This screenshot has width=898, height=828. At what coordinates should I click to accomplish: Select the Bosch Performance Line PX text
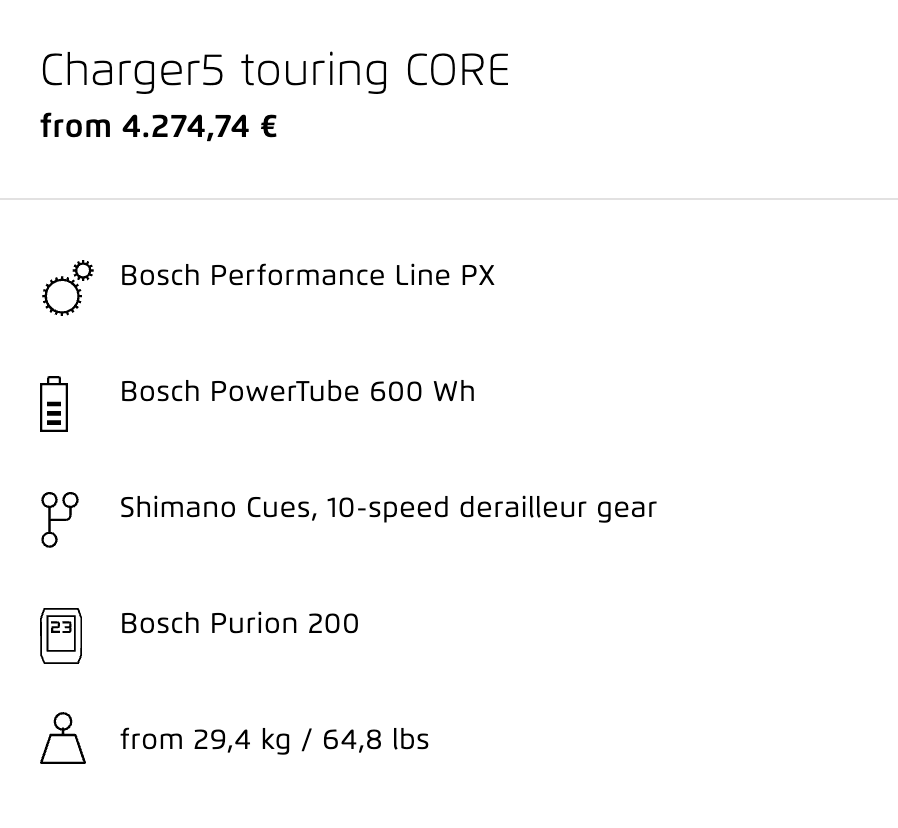308,275
